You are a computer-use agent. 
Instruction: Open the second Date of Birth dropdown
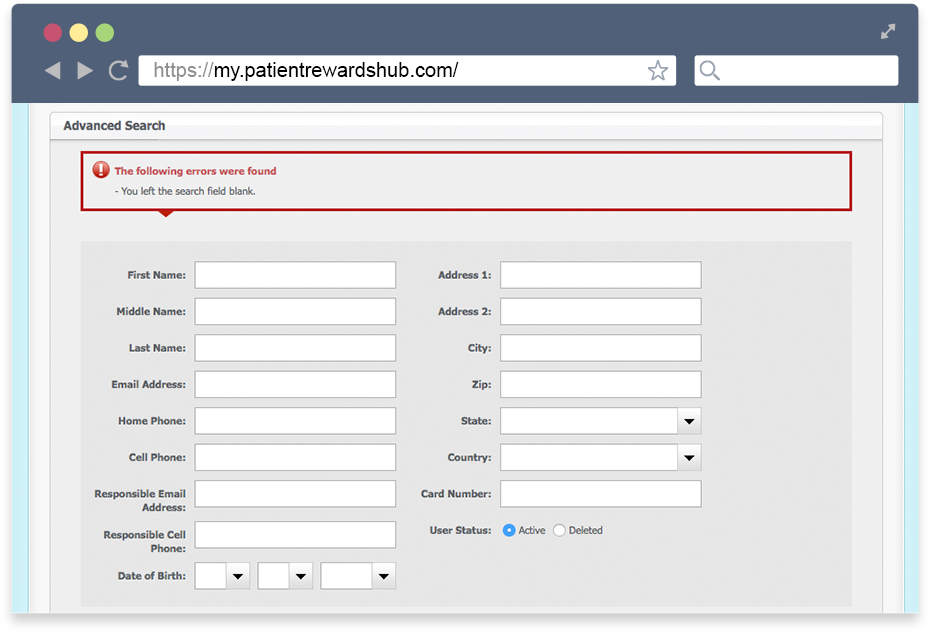click(x=285, y=576)
